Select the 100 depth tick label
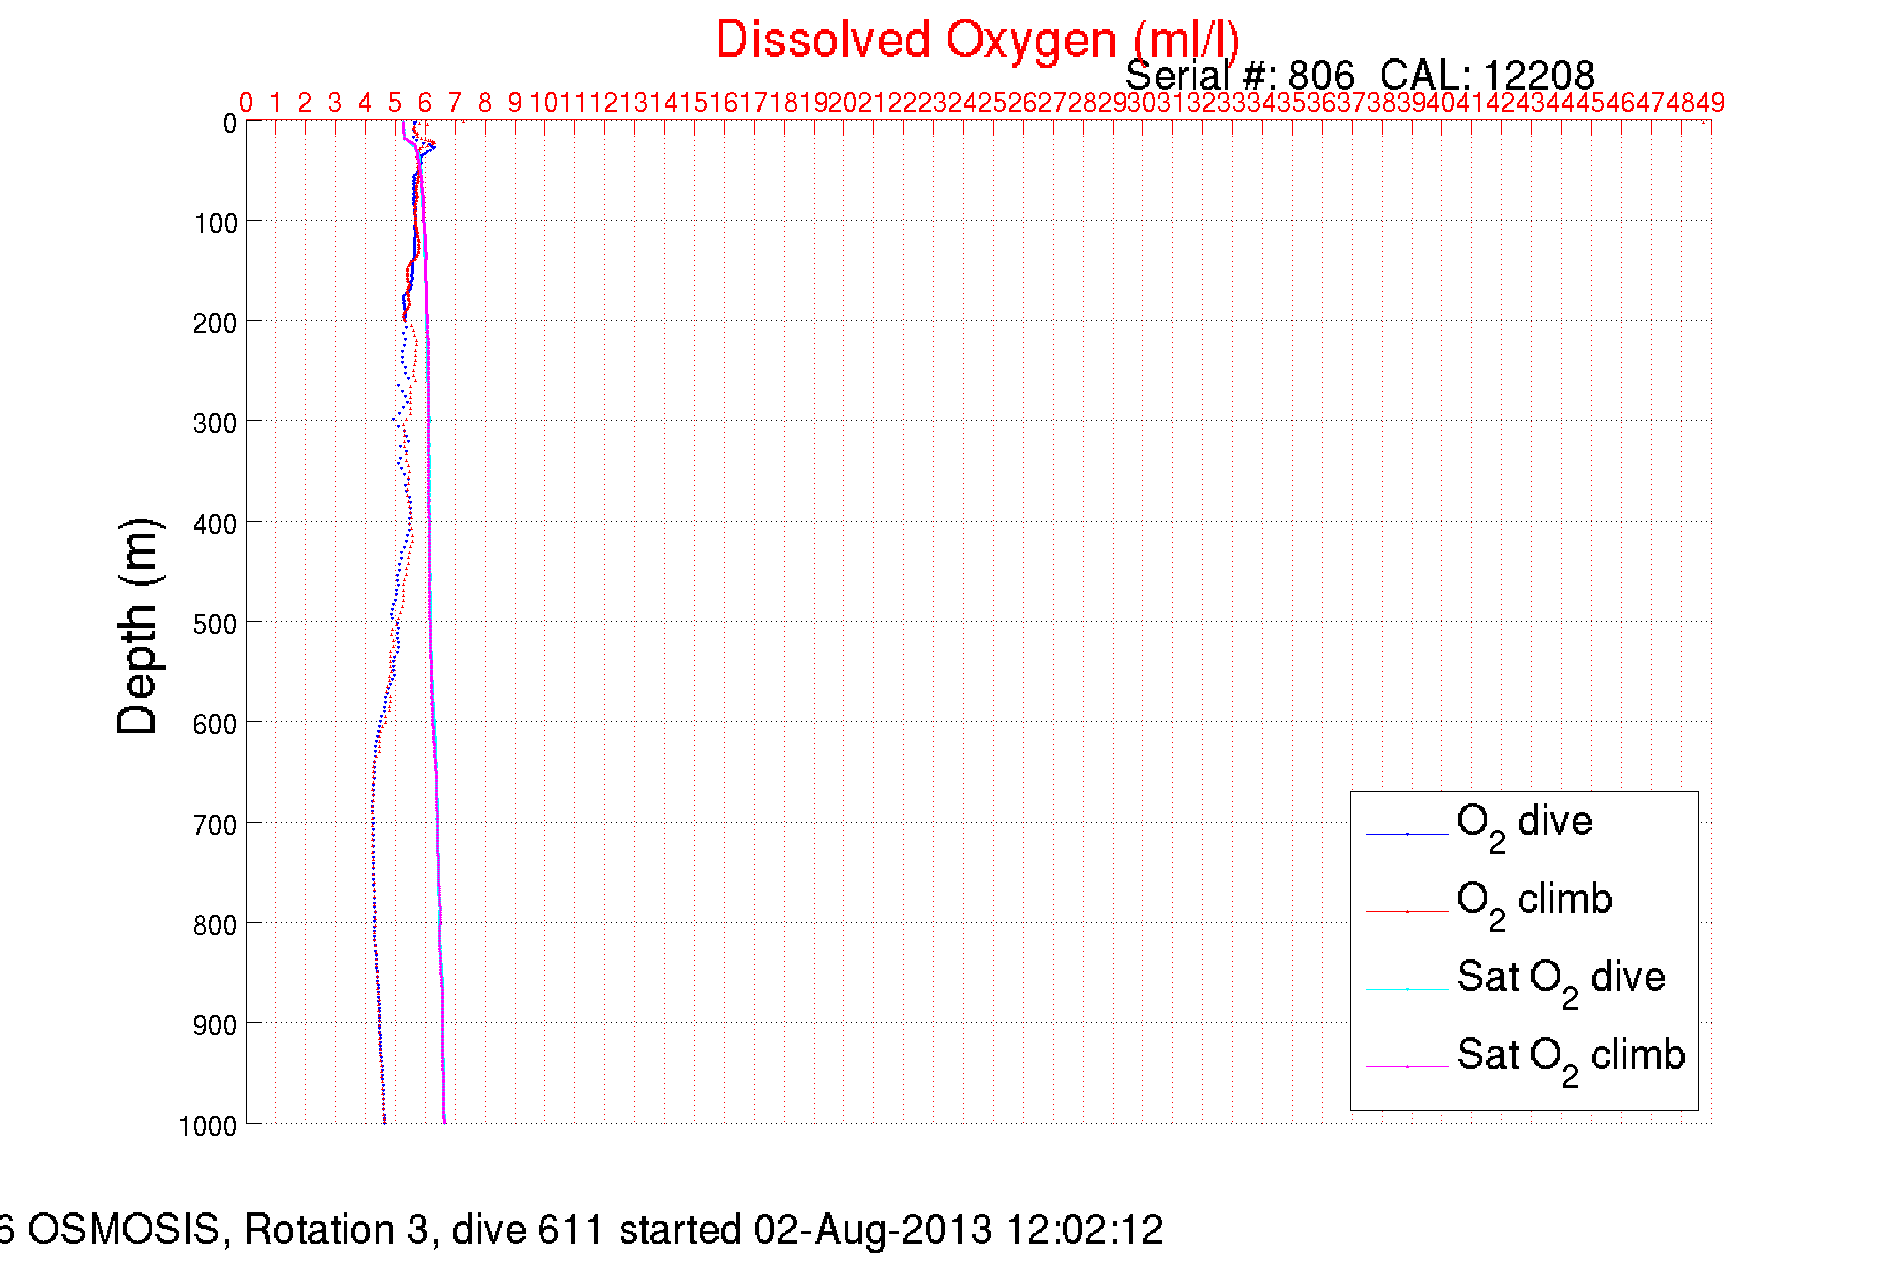Image resolution: width=1891 pixels, height=1262 pixels. pos(215,223)
